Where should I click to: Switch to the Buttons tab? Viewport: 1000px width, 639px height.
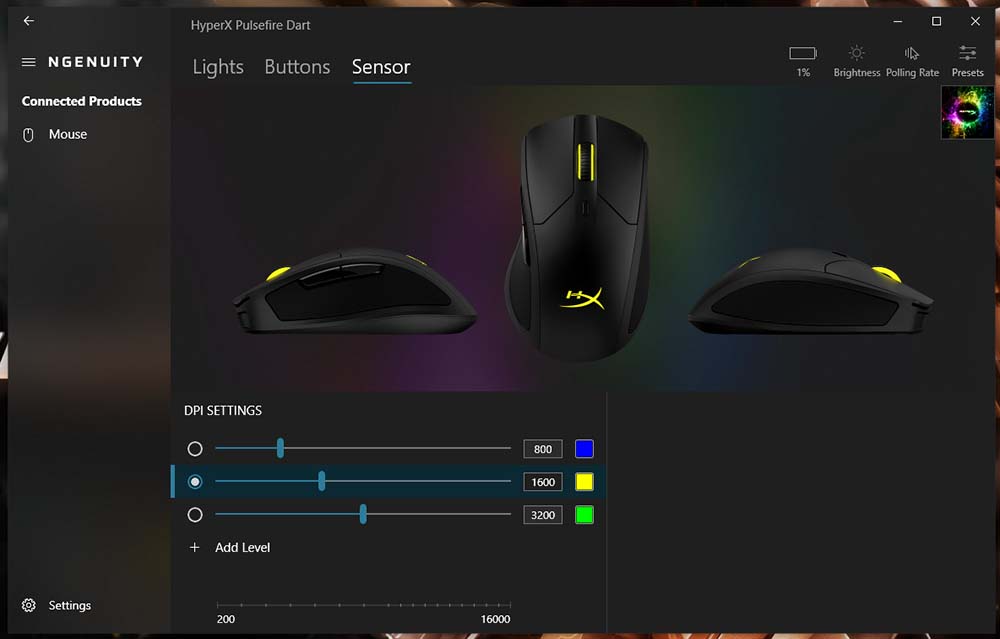pyautogui.click(x=297, y=67)
